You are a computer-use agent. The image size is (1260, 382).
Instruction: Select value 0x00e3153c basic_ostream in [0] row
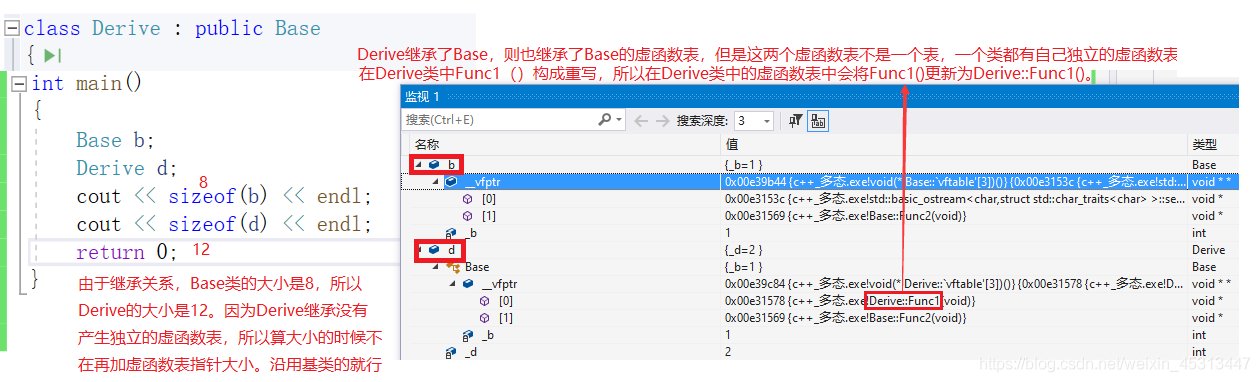(x=955, y=199)
